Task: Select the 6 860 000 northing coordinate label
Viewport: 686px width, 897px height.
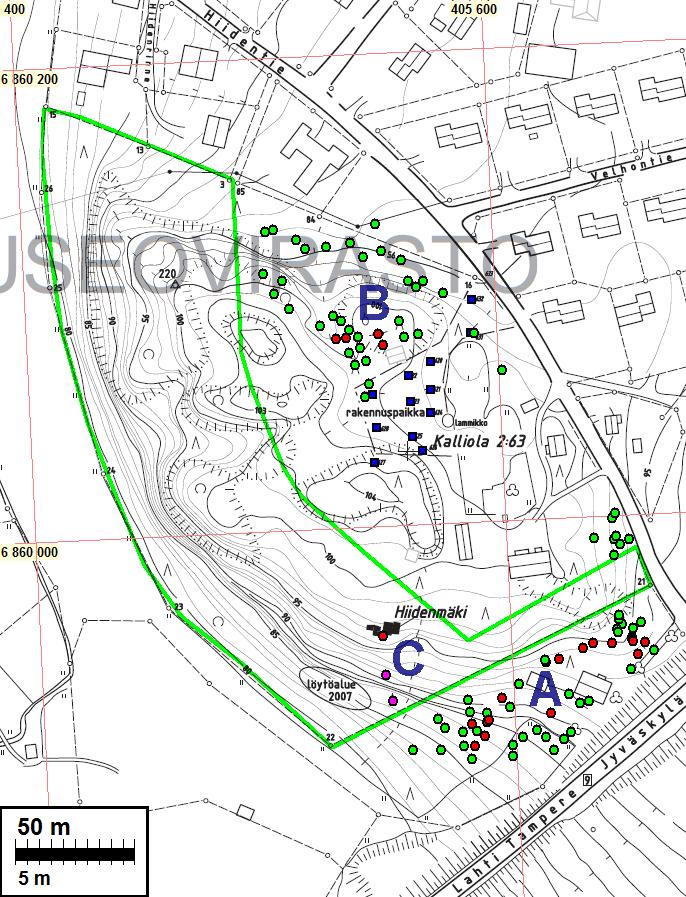Action: (29, 553)
